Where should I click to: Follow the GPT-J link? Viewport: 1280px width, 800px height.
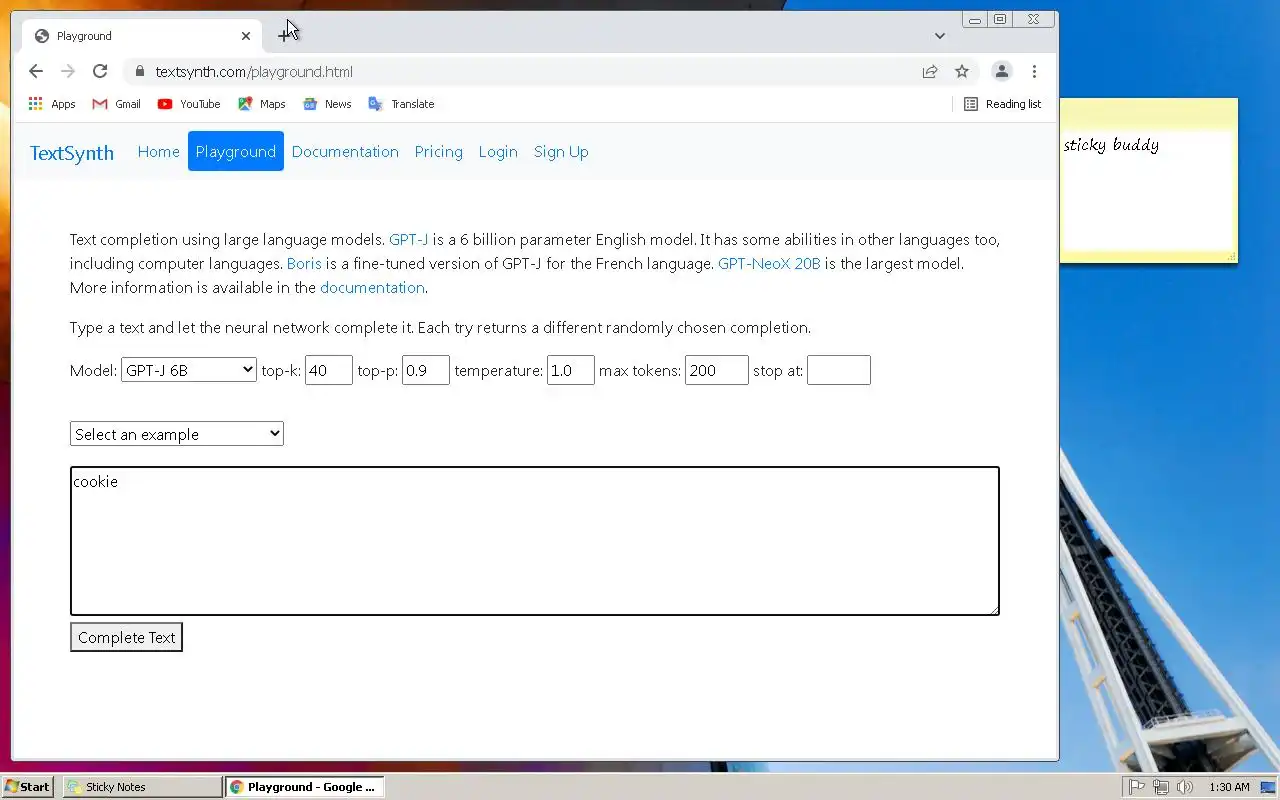(x=409, y=240)
